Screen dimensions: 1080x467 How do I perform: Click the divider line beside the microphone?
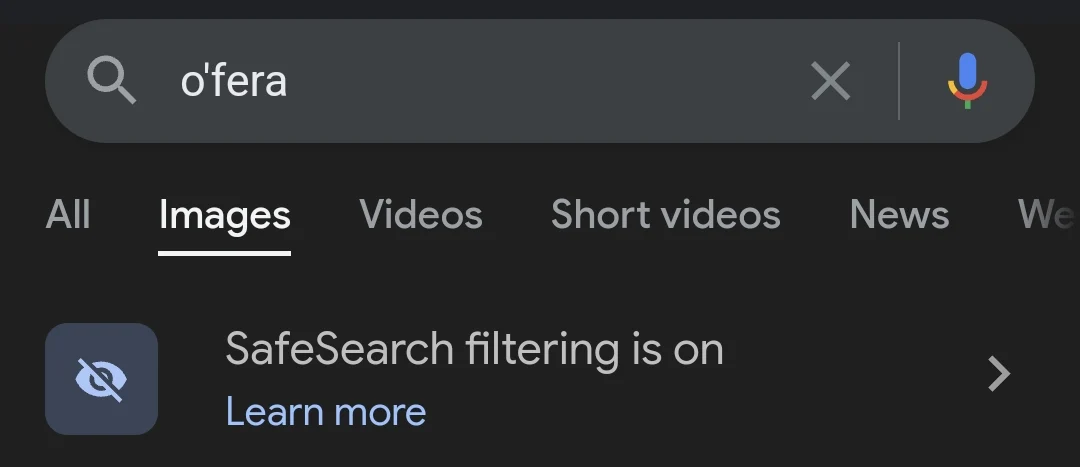tap(899, 81)
